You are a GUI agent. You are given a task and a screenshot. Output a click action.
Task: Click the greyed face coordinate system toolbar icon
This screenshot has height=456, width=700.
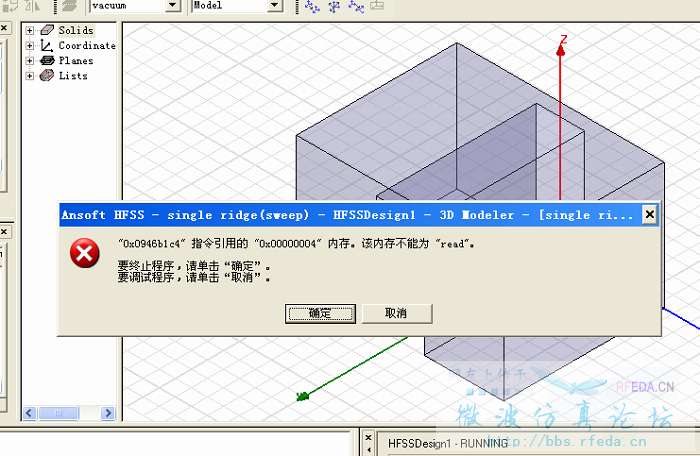(x=377, y=6)
